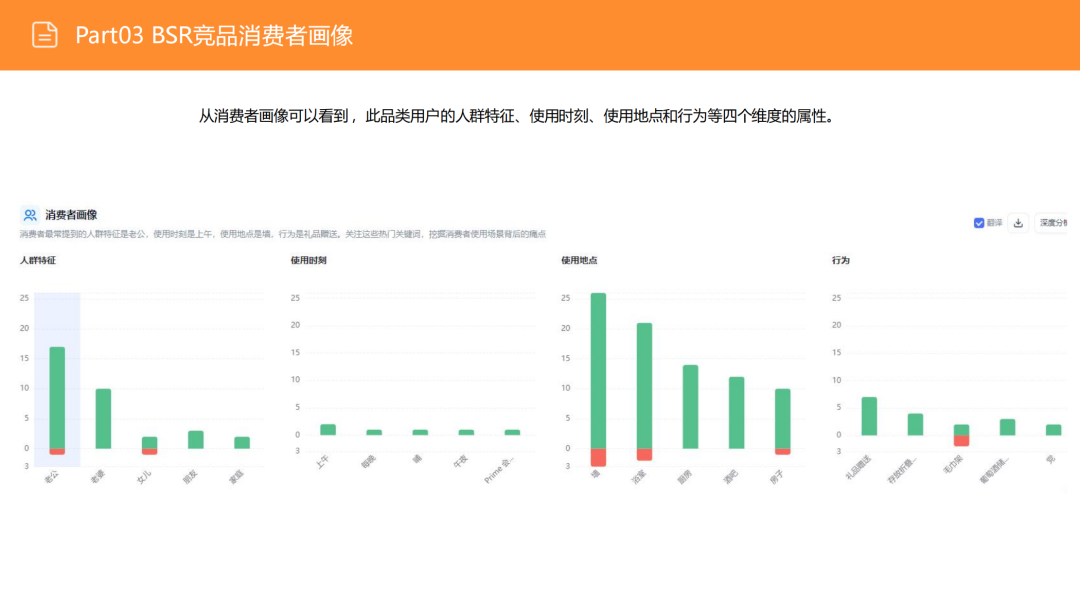Image resolution: width=1080 pixels, height=608 pixels.
Task: Click the 女儿 axis label
Action: point(144,476)
